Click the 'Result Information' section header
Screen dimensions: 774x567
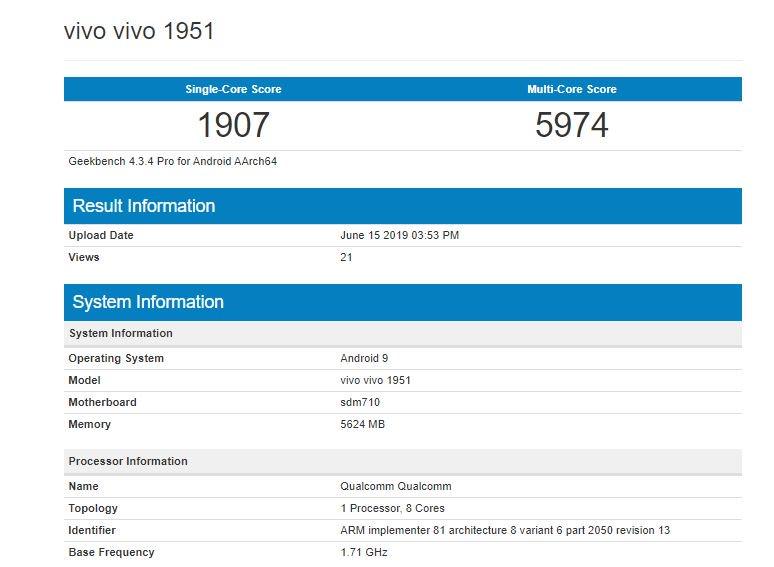(403, 206)
